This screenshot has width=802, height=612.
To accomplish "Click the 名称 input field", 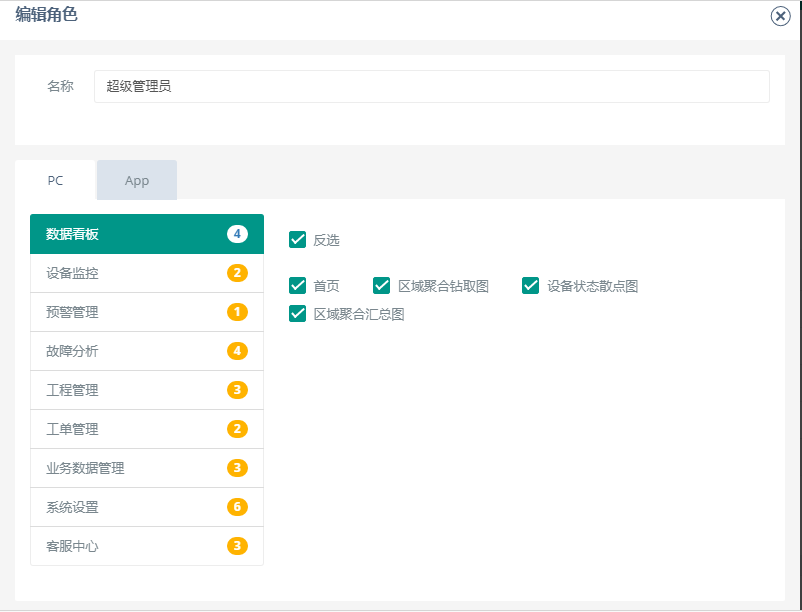I will coord(432,86).
